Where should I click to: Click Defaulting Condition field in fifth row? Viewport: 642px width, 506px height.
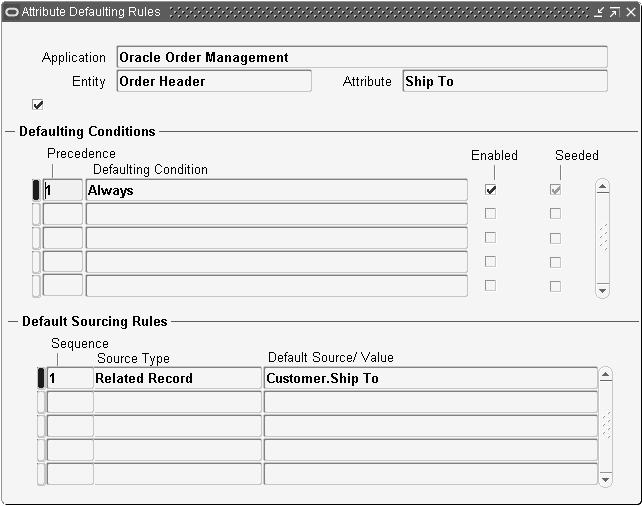click(x=276, y=285)
